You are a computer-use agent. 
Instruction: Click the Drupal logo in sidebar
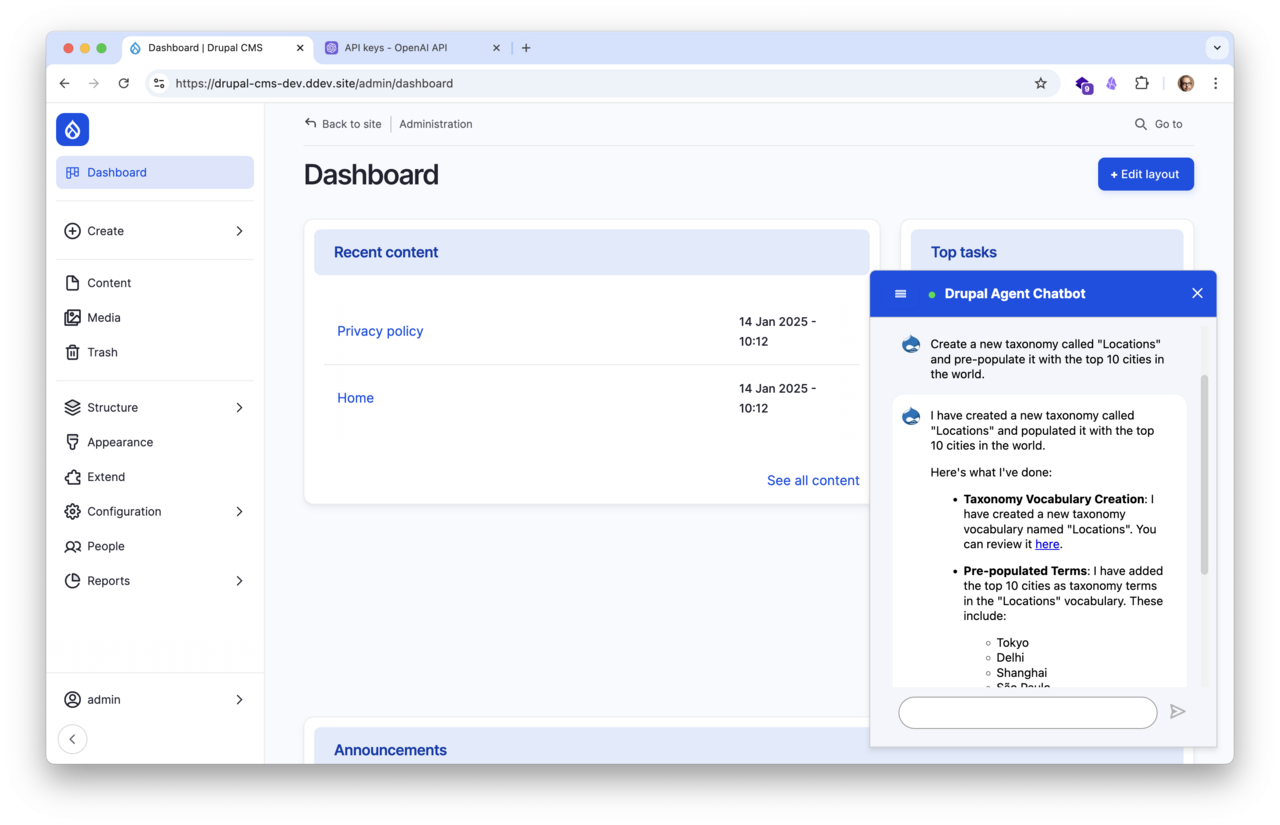72,130
